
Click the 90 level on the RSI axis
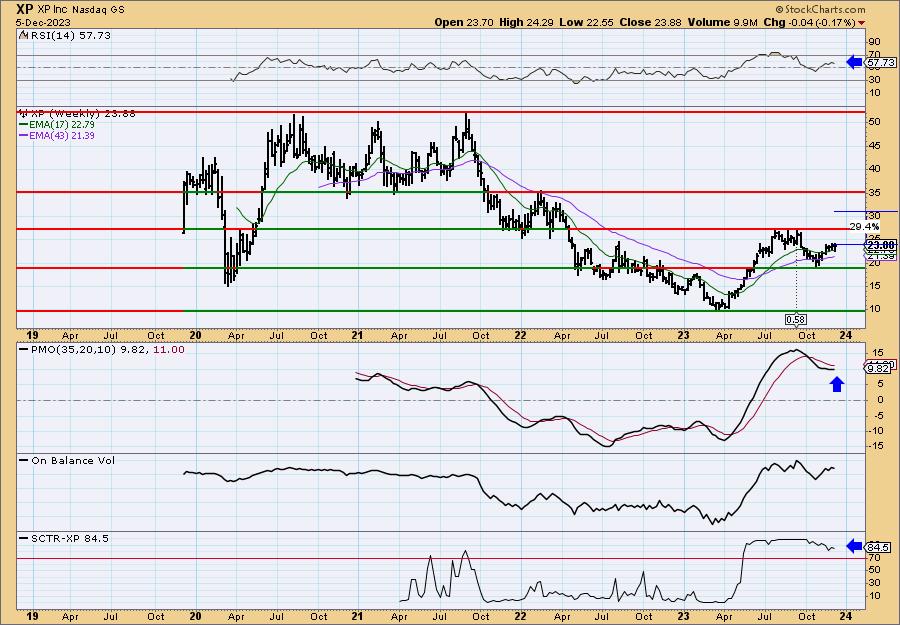[x=874, y=42]
